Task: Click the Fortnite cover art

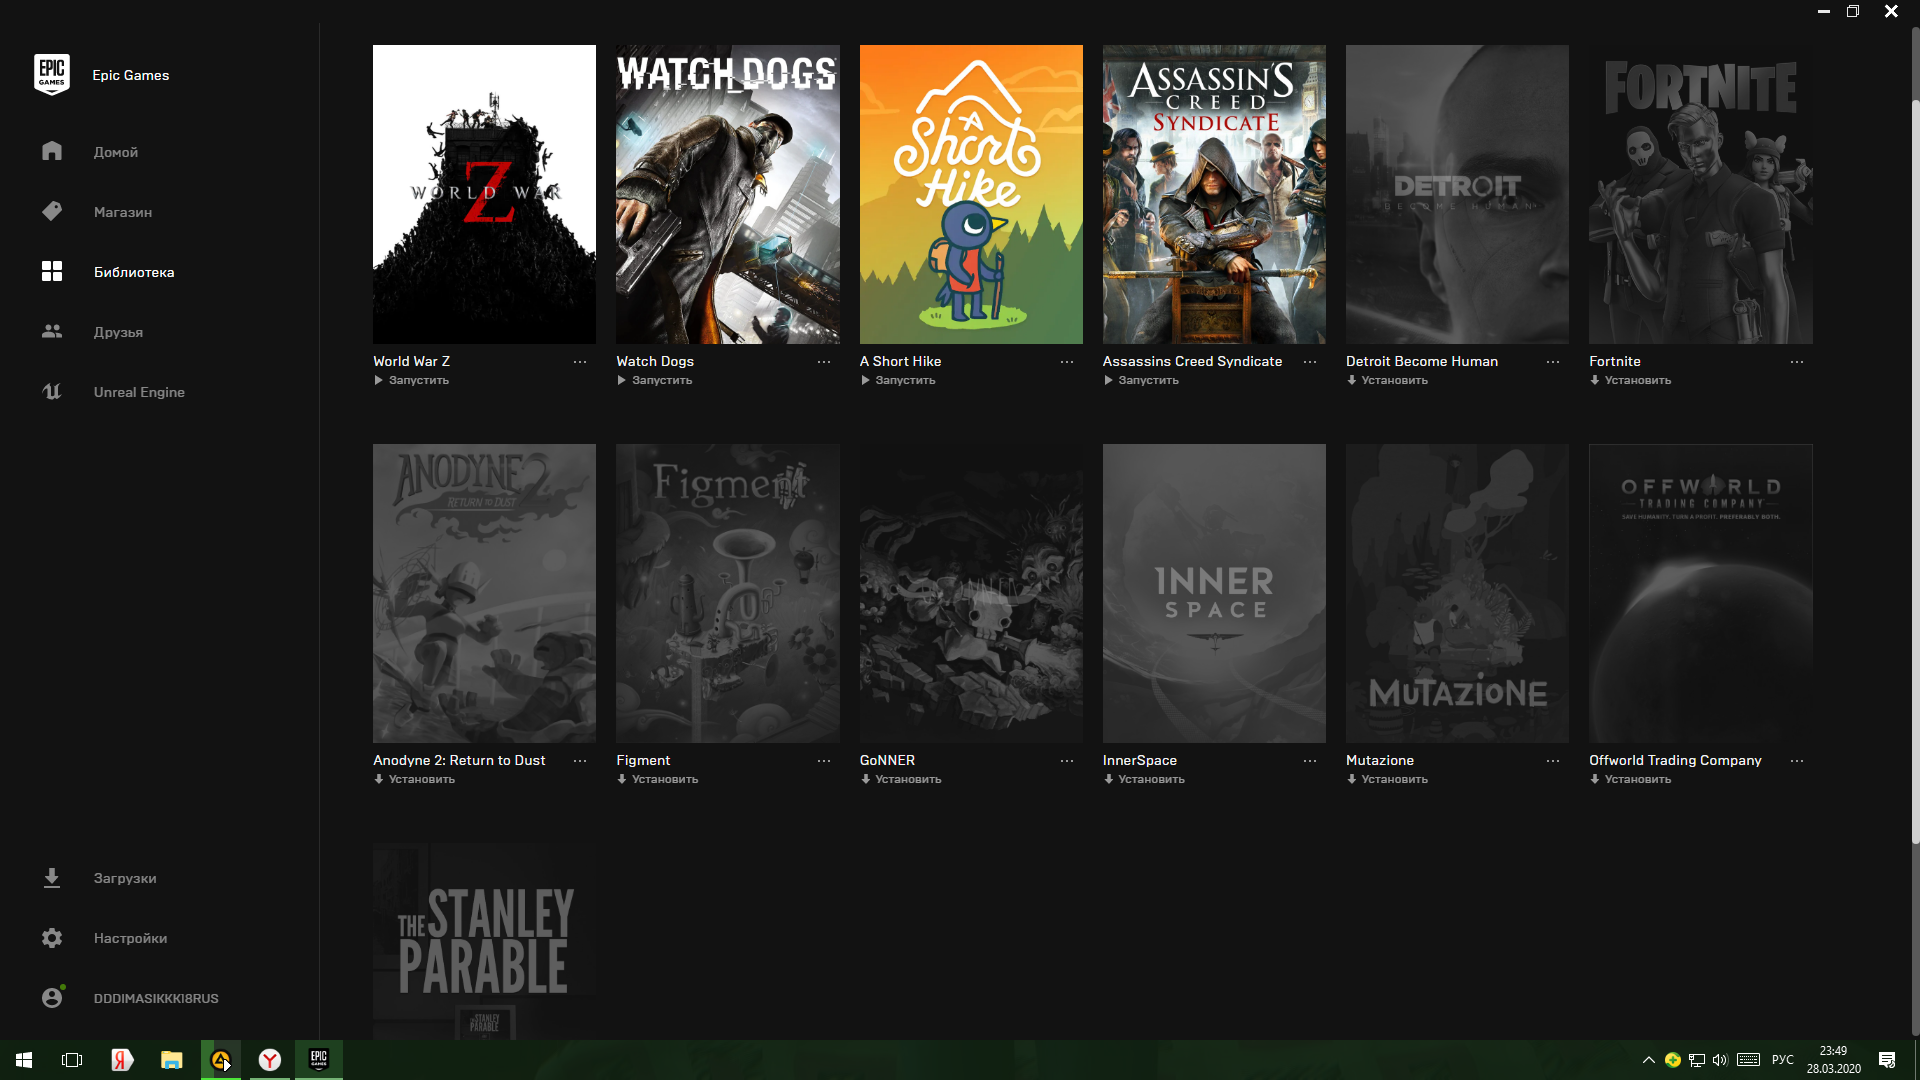Action: point(1700,194)
